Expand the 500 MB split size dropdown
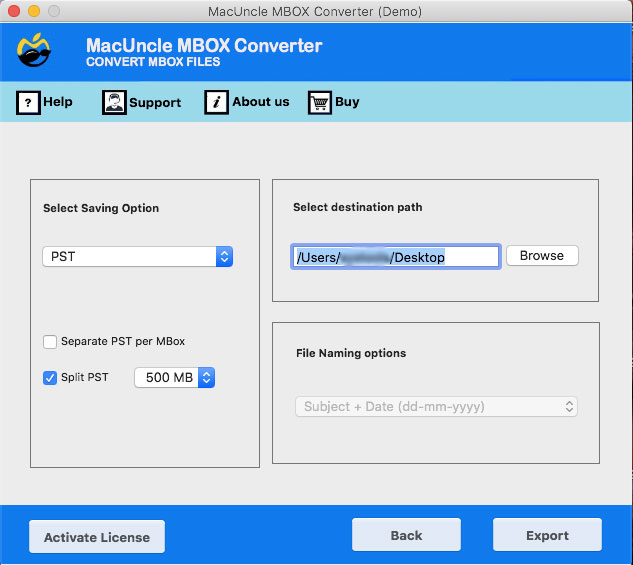633x565 pixels. pos(175,378)
